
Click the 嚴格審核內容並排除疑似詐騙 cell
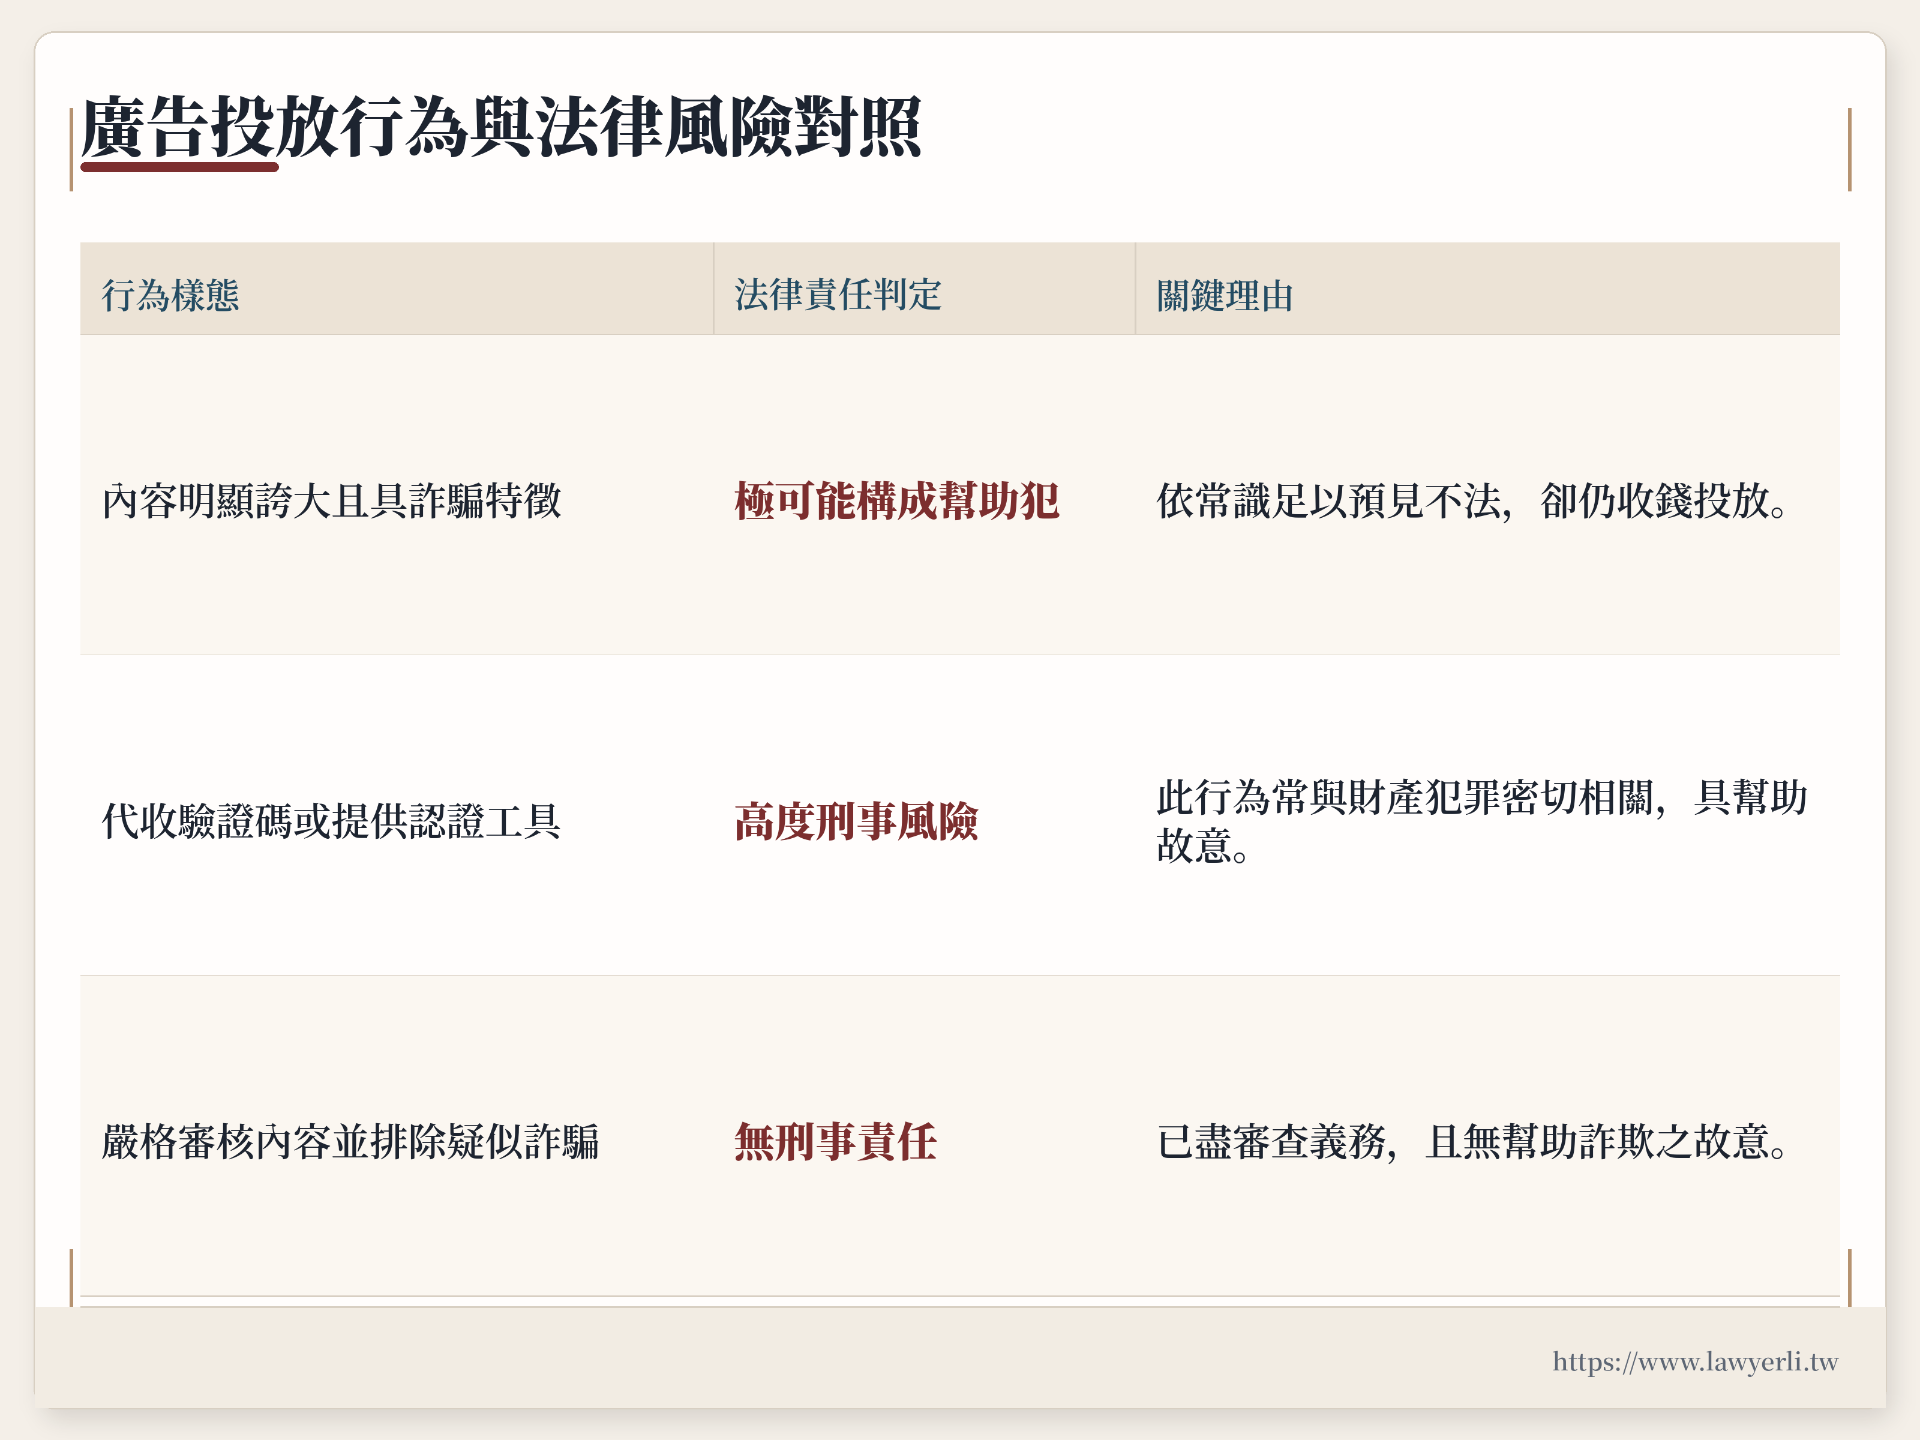[350, 1142]
